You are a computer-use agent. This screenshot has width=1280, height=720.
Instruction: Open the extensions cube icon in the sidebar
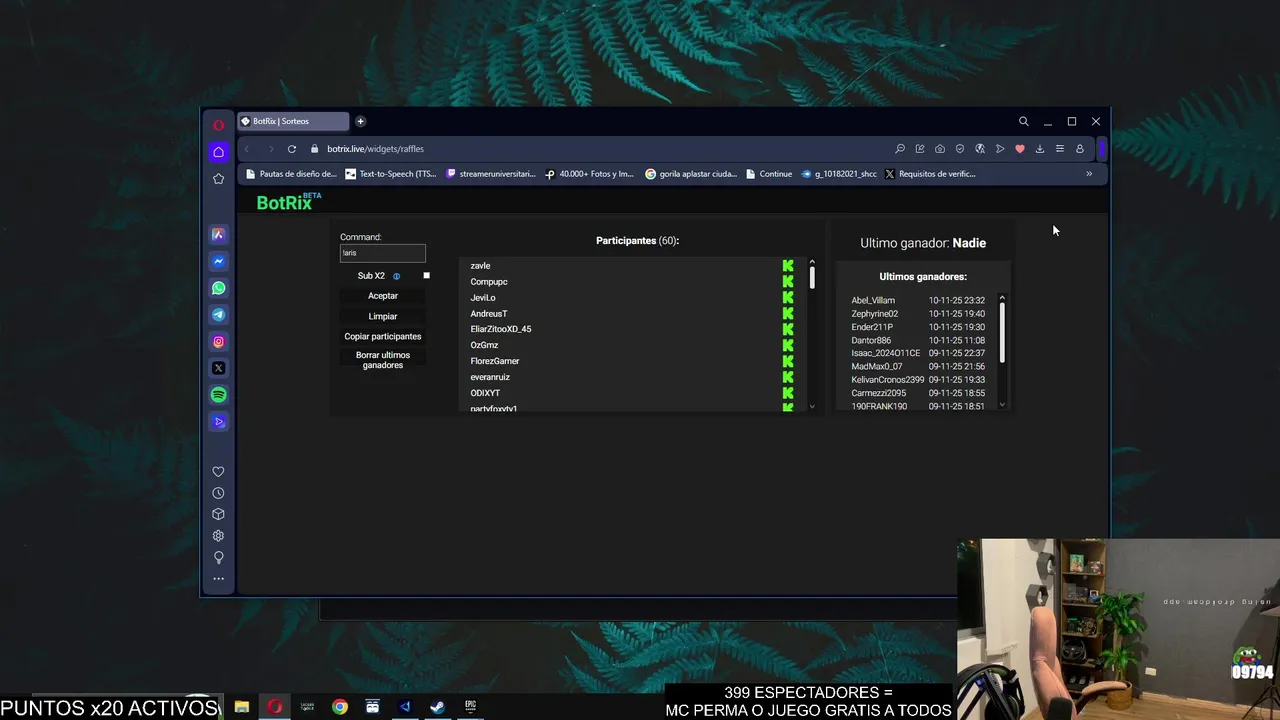click(x=218, y=514)
